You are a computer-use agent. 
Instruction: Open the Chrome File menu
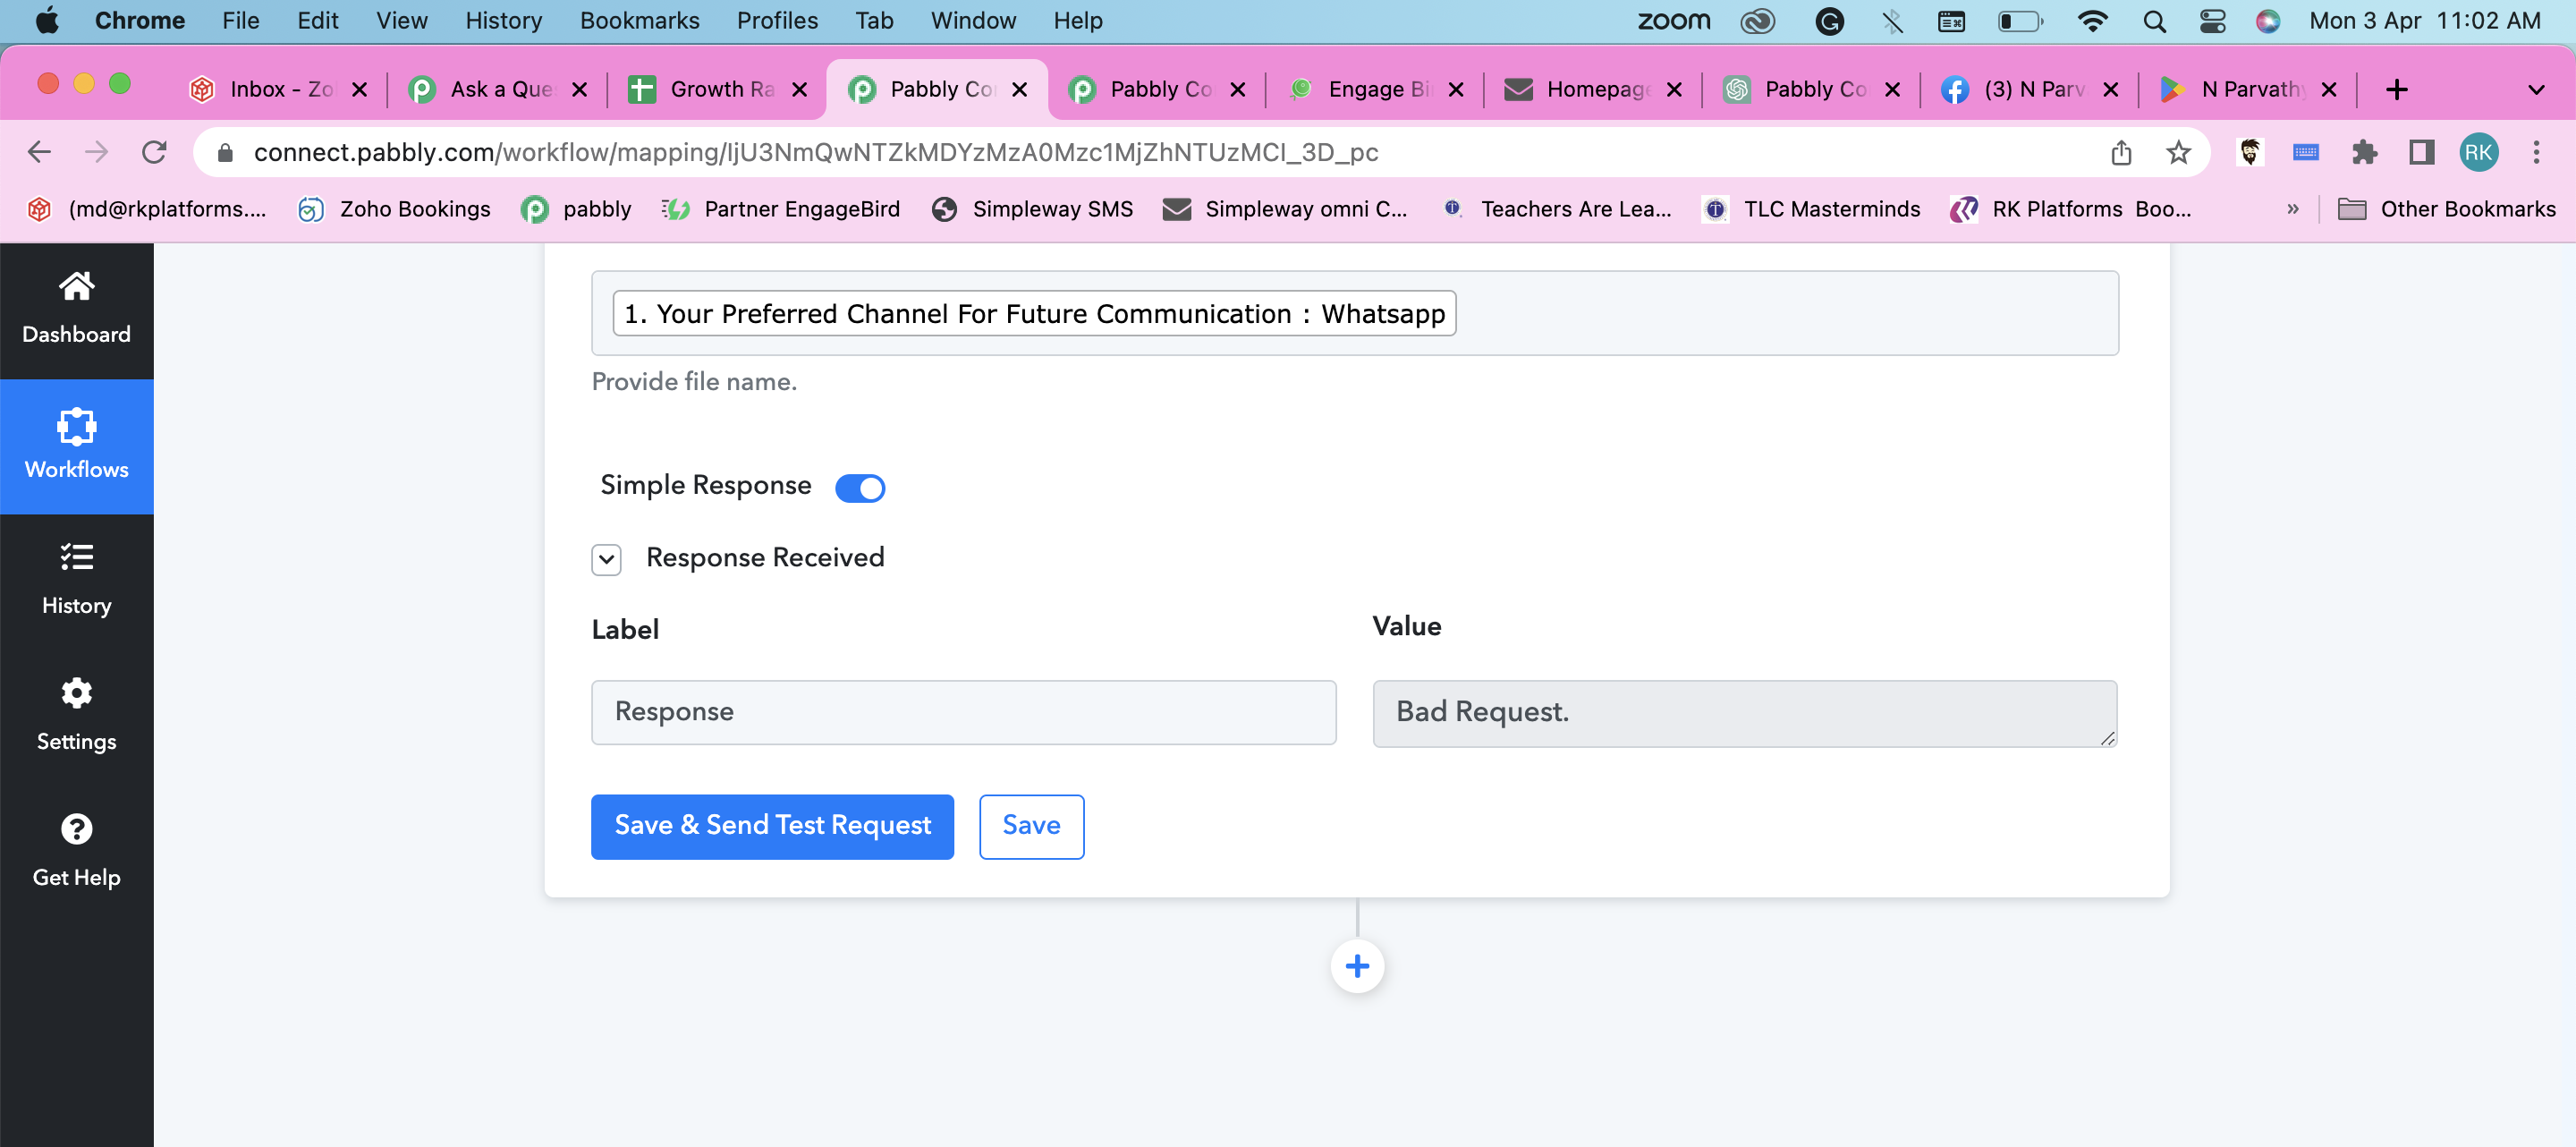240,21
